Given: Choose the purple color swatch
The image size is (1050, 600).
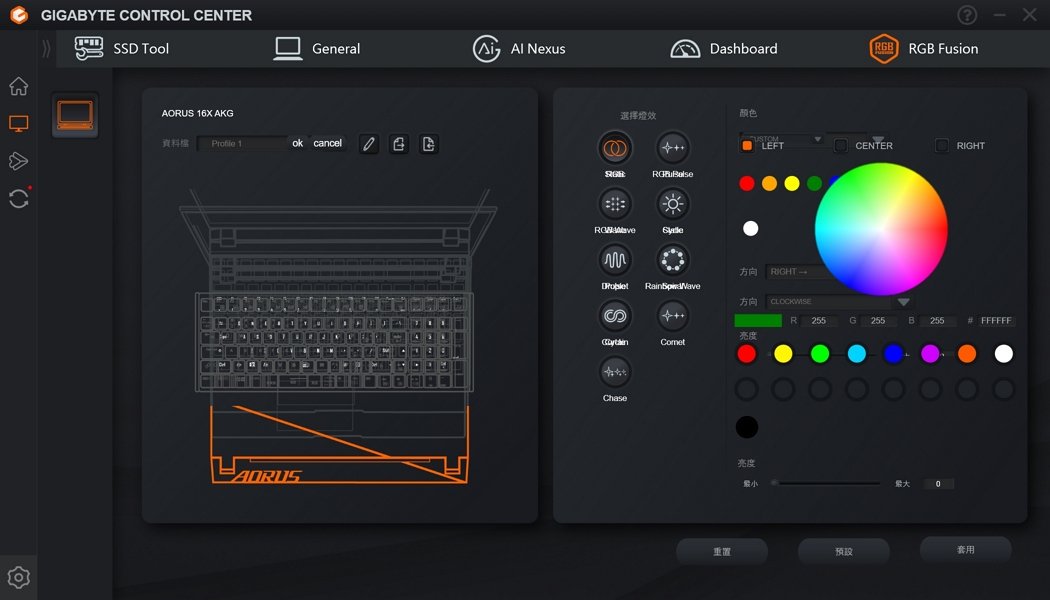Looking at the screenshot, I should pyautogui.click(x=930, y=354).
